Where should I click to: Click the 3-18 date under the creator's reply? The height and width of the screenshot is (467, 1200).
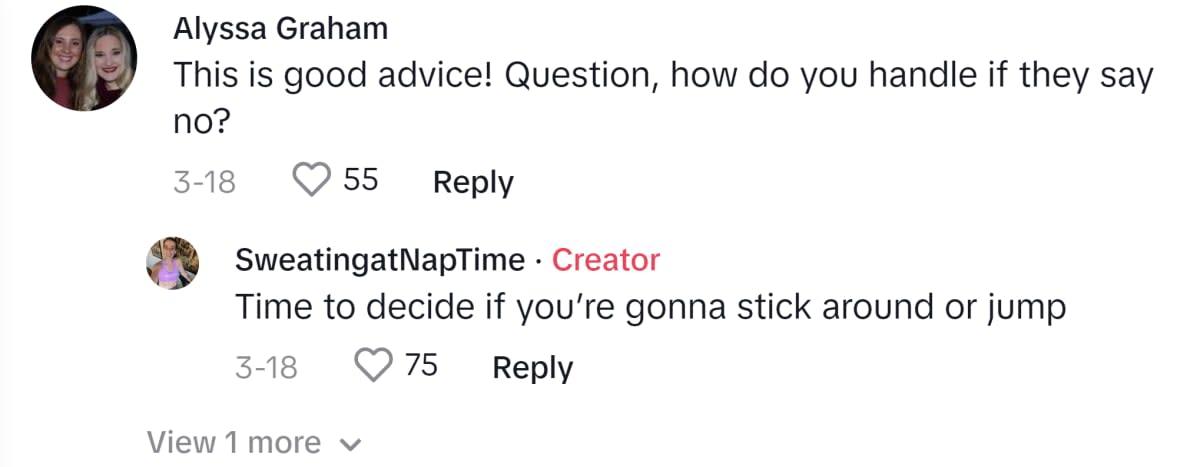266,367
